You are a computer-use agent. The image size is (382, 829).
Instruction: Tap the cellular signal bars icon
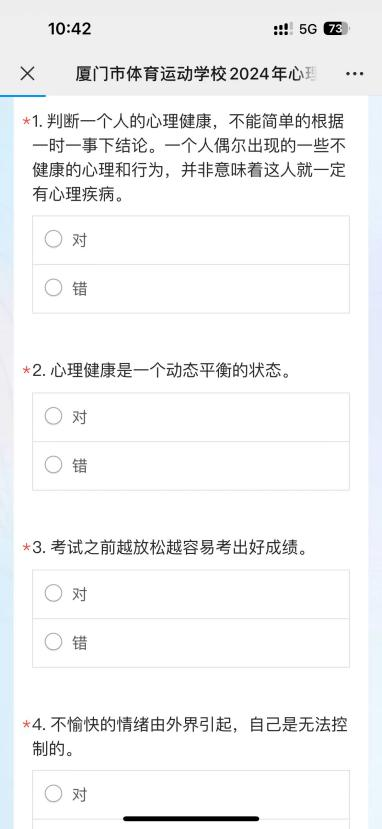pos(284,29)
